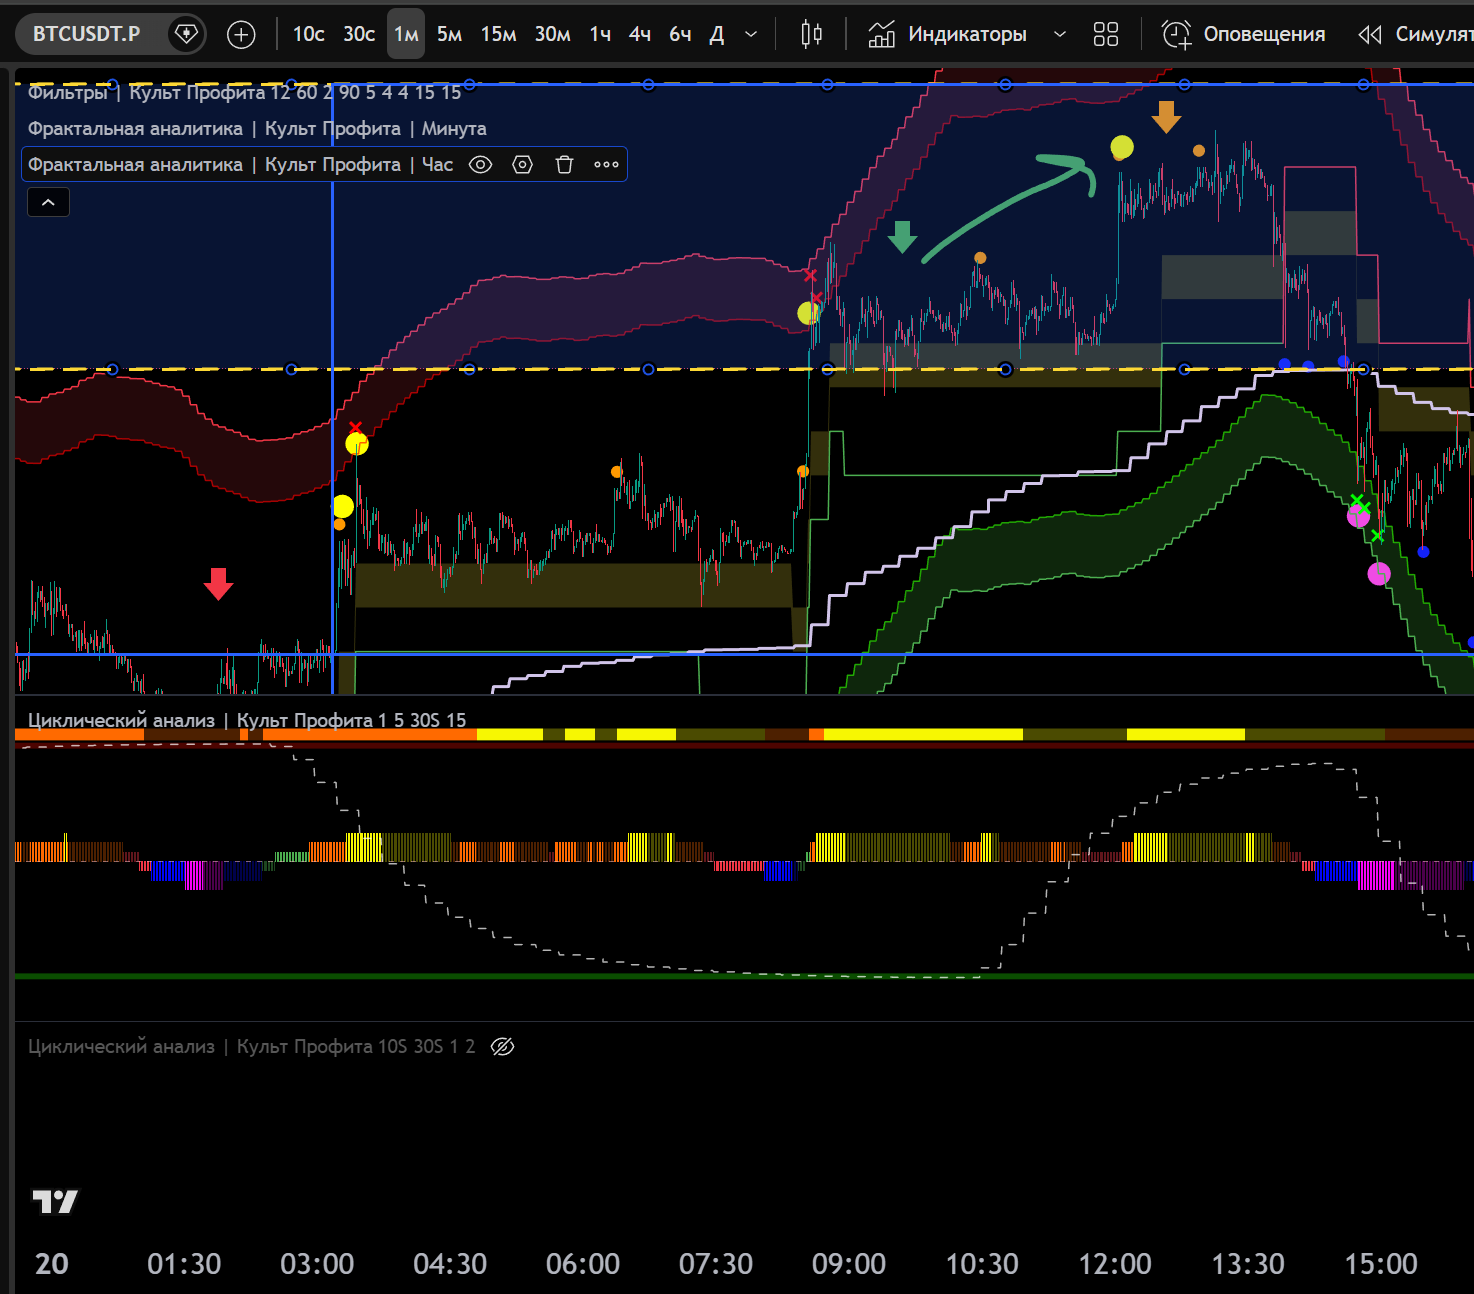Image resolution: width=1474 pixels, height=1294 pixels.
Task: Click the yellow circle marker below the orange arrow
Action: (x=1122, y=148)
